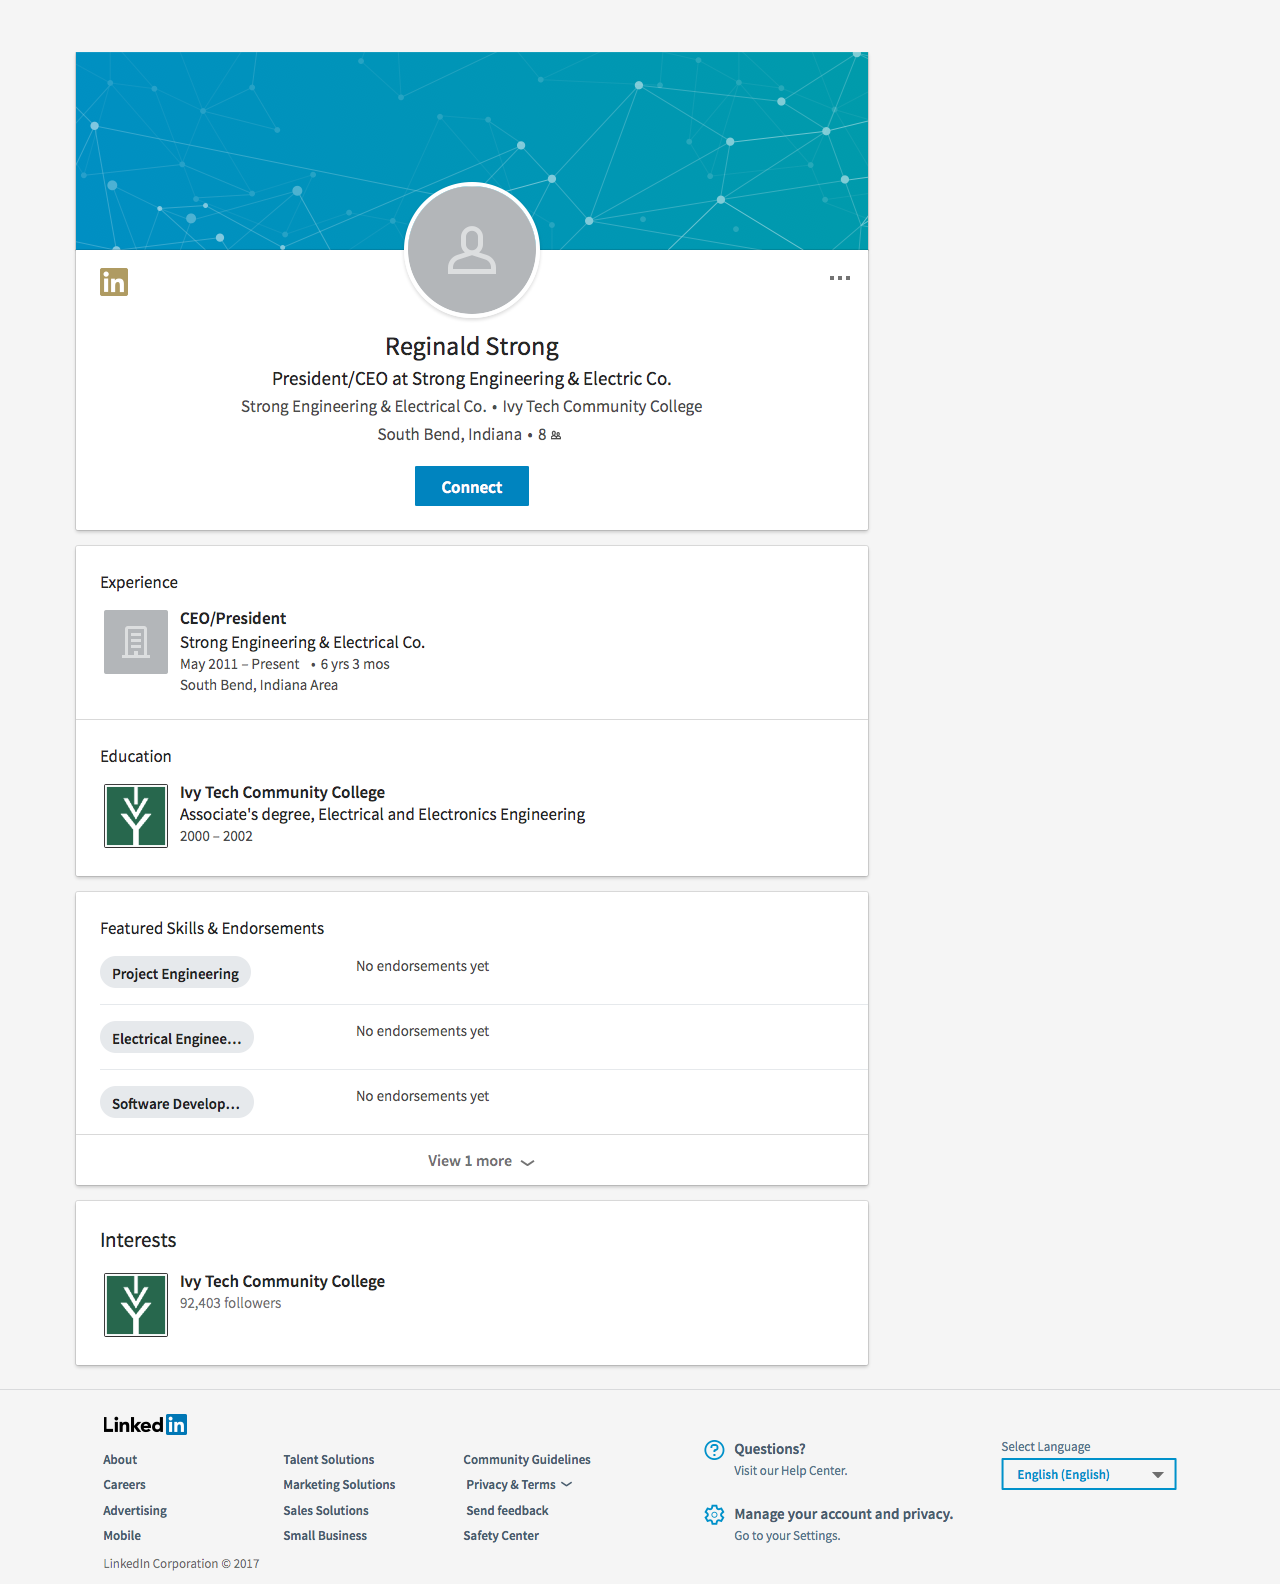Click the Send feedback link
Image resolution: width=1280 pixels, height=1584 pixels.
[507, 1511]
